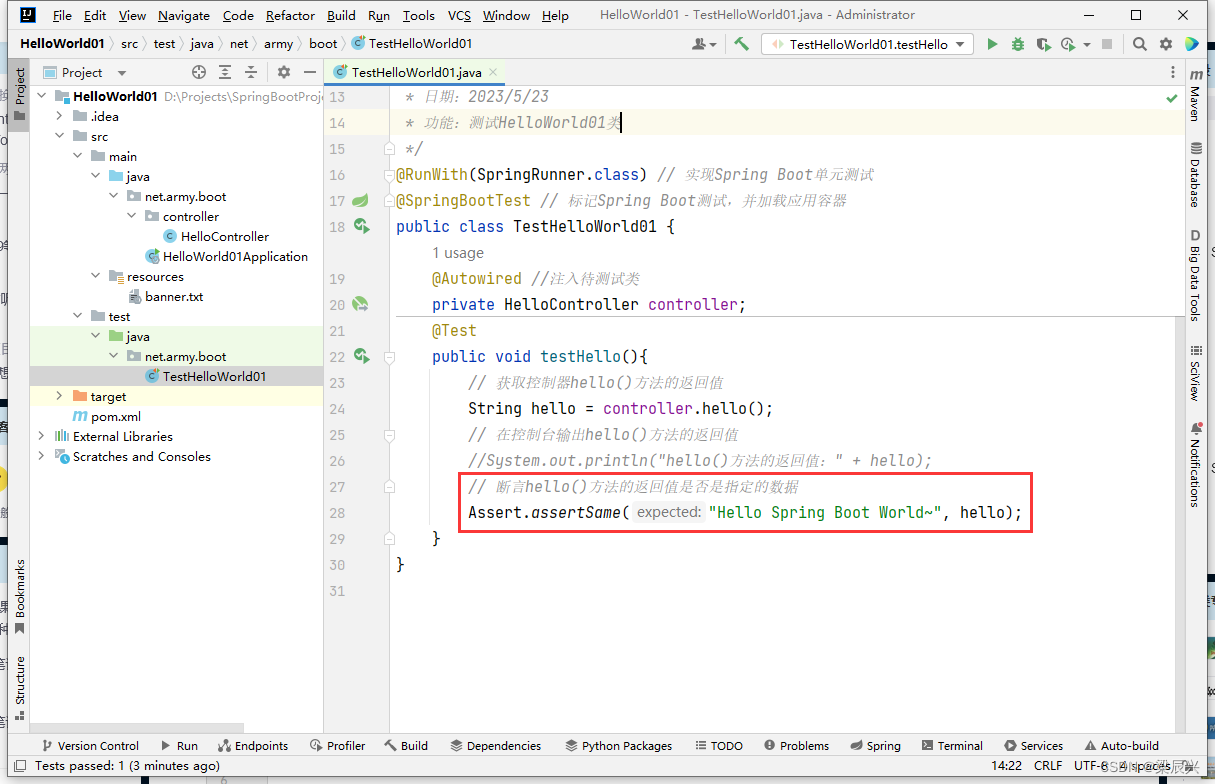Open Maven tool window on right strip
Screen dimensions: 1215x784
pyautogui.click(x=1195, y=95)
